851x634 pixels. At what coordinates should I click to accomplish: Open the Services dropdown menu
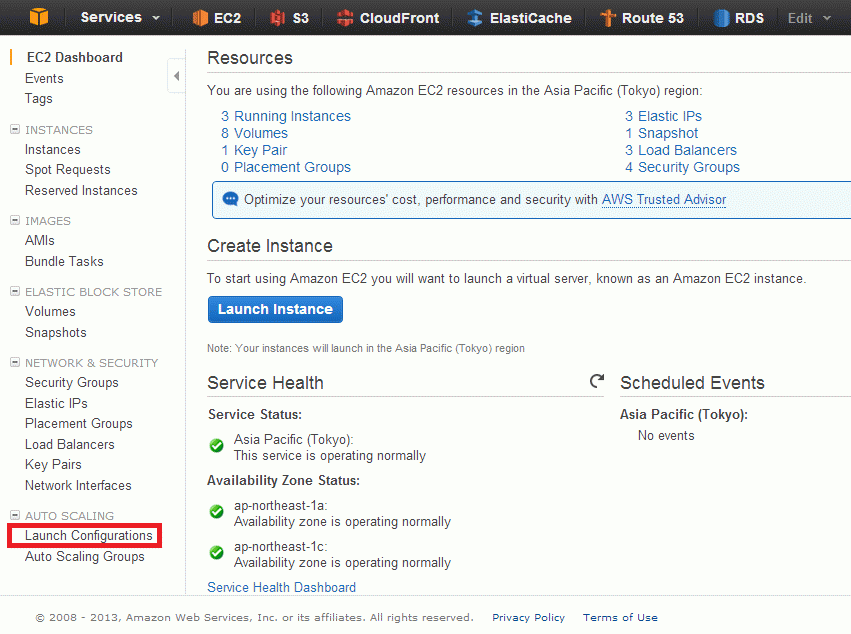120,17
